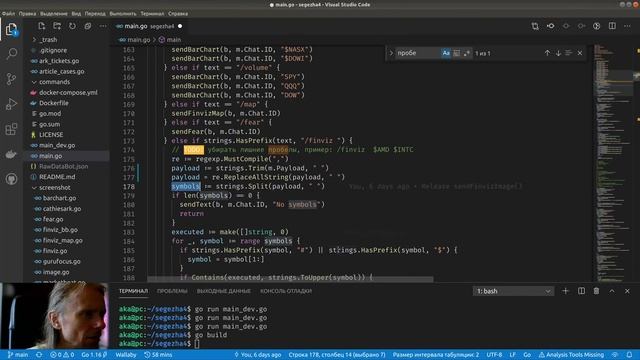Split the editor to the right

click(612, 26)
